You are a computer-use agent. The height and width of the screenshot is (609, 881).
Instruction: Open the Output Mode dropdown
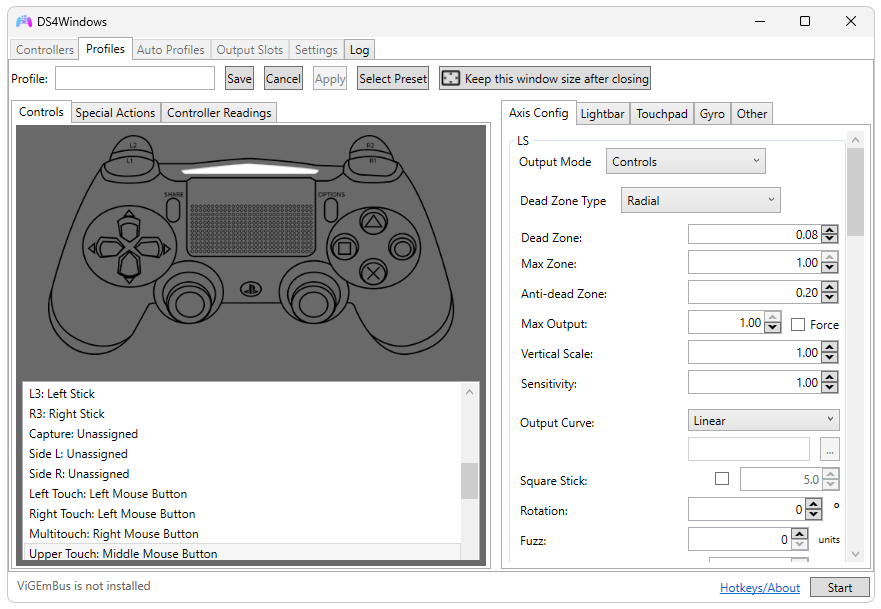685,162
